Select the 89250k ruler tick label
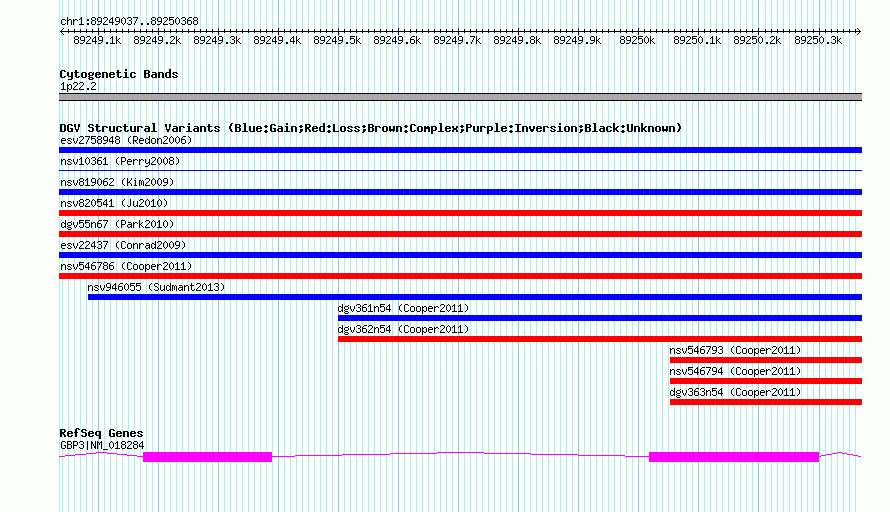This screenshot has height=512, width=890. [x=637, y=40]
